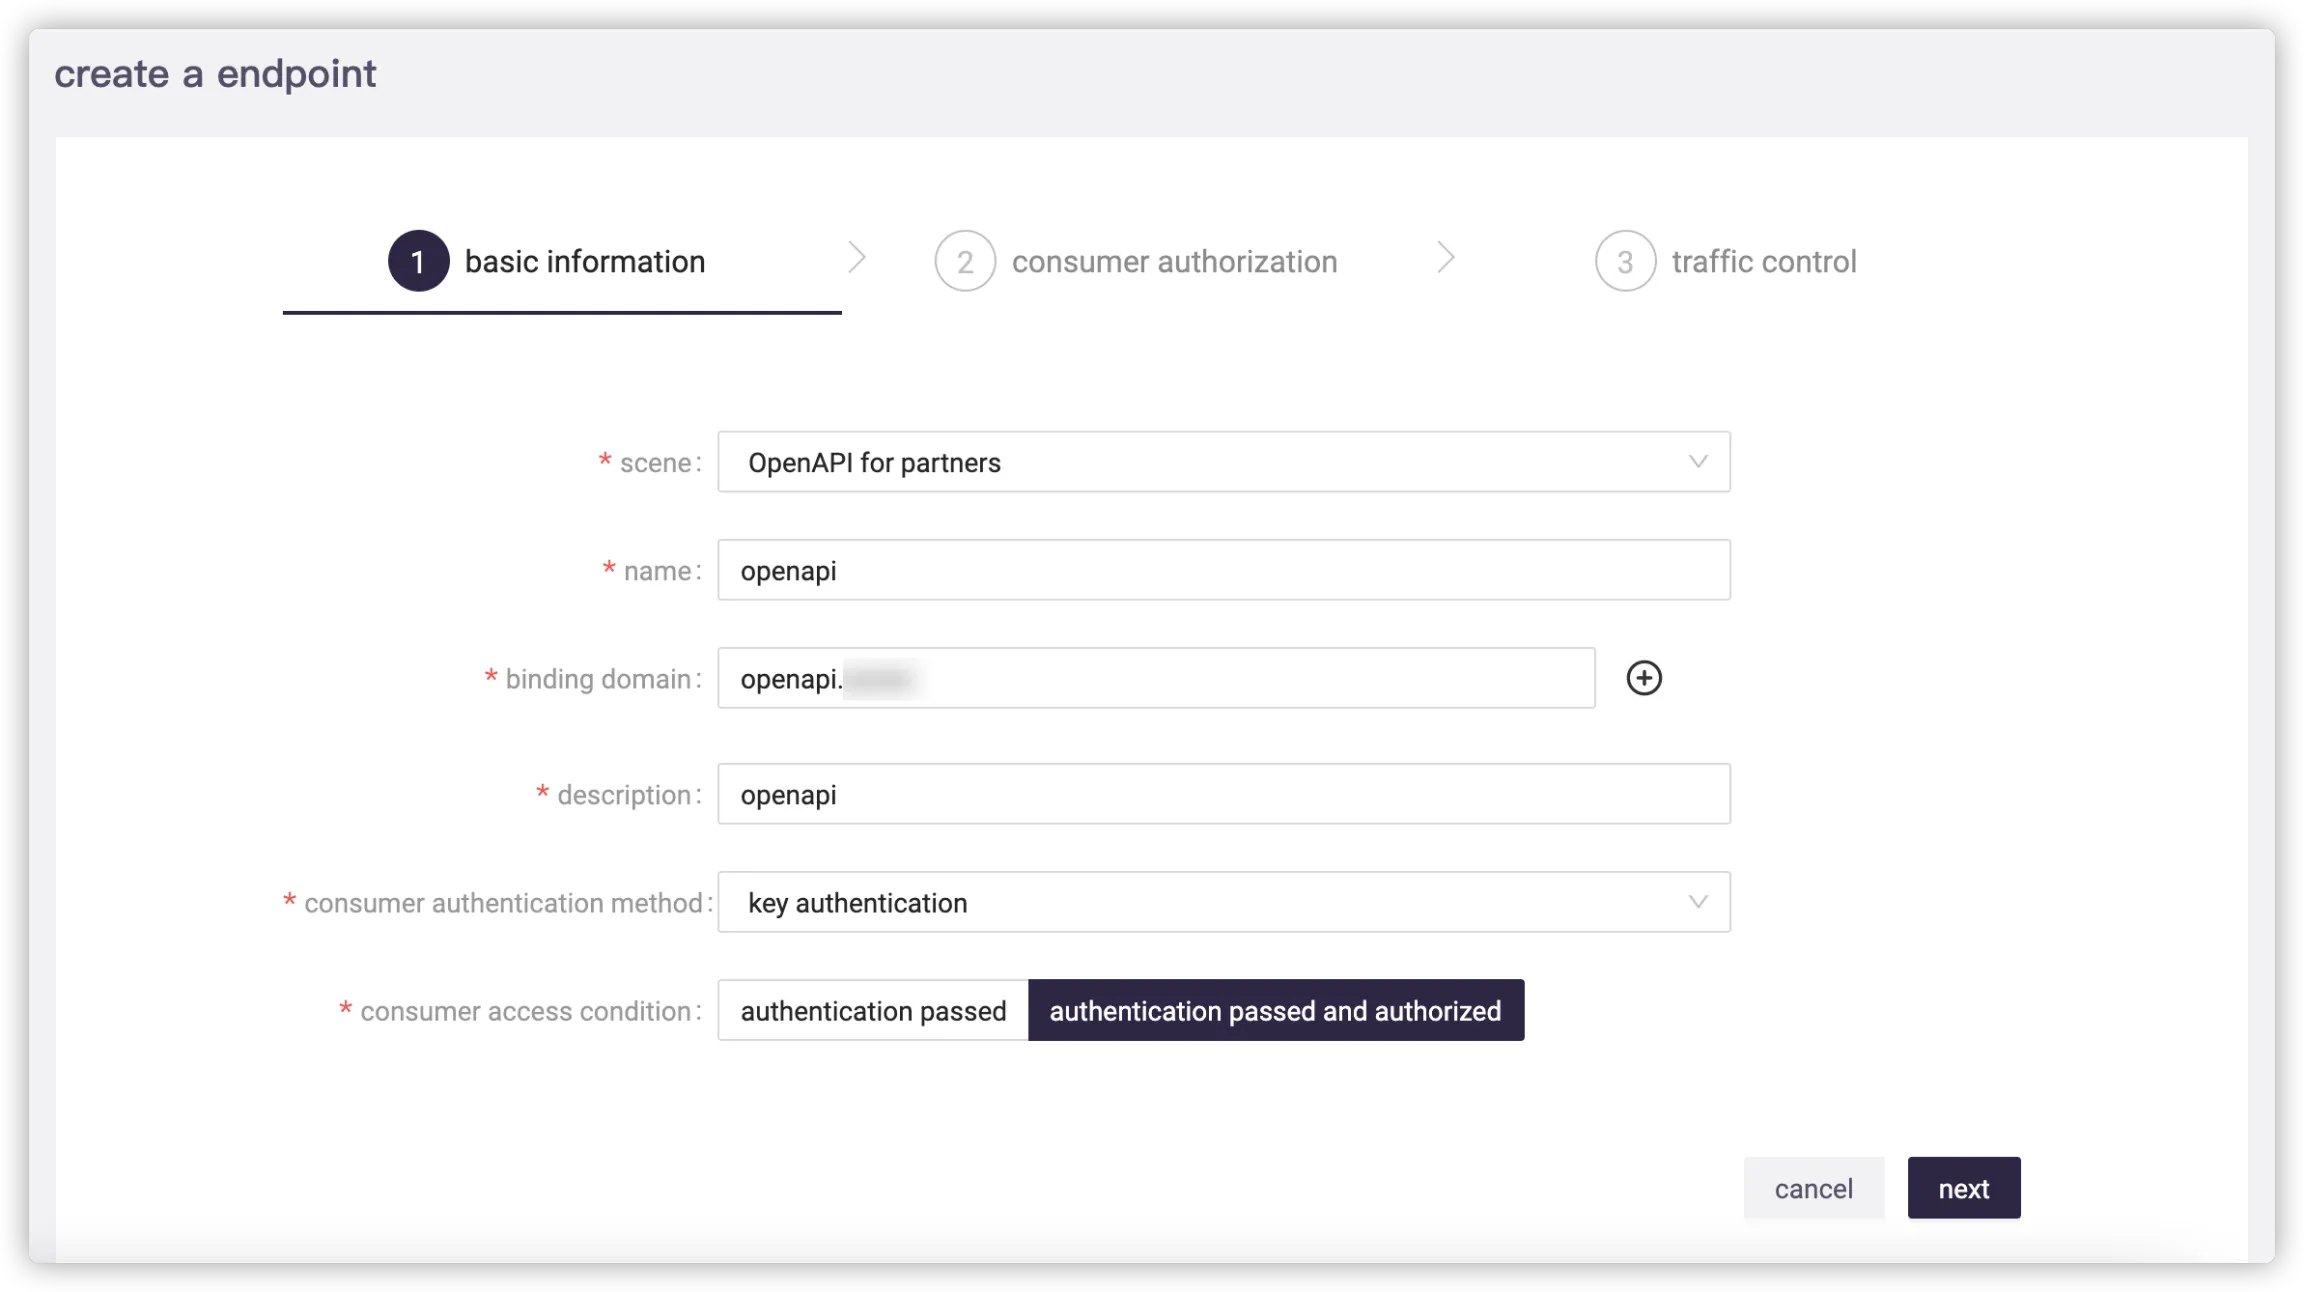Switch to consumer authorization step
The image size is (2304, 1292).
(x=1174, y=262)
